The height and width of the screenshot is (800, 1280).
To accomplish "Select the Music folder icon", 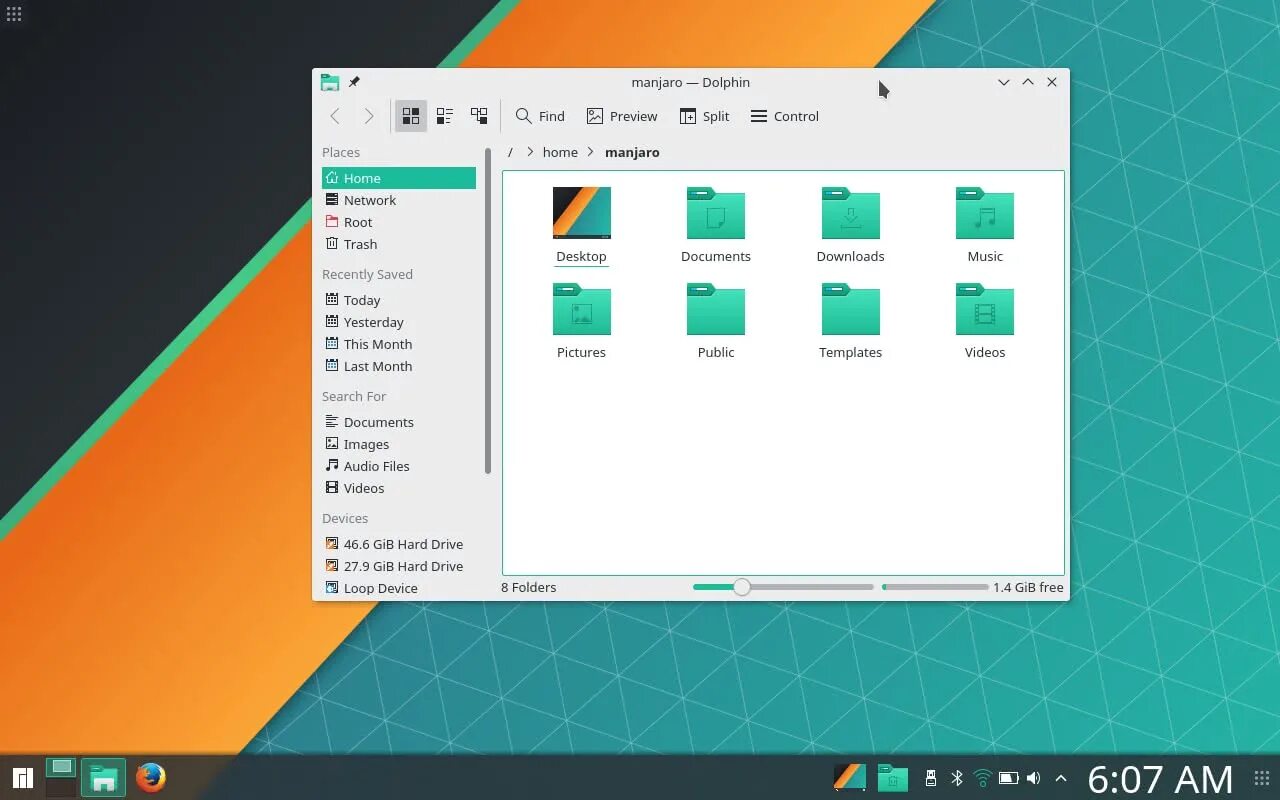I will [985, 213].
